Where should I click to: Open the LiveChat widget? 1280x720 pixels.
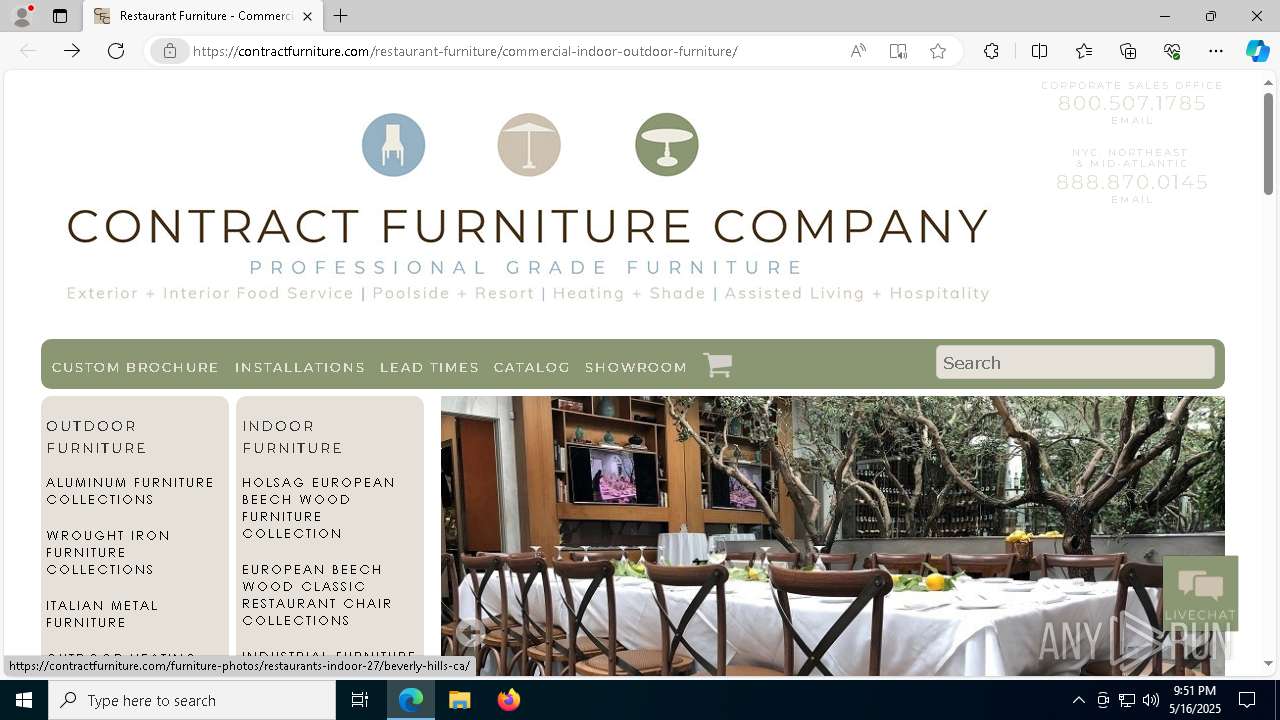click(1200, 593)
